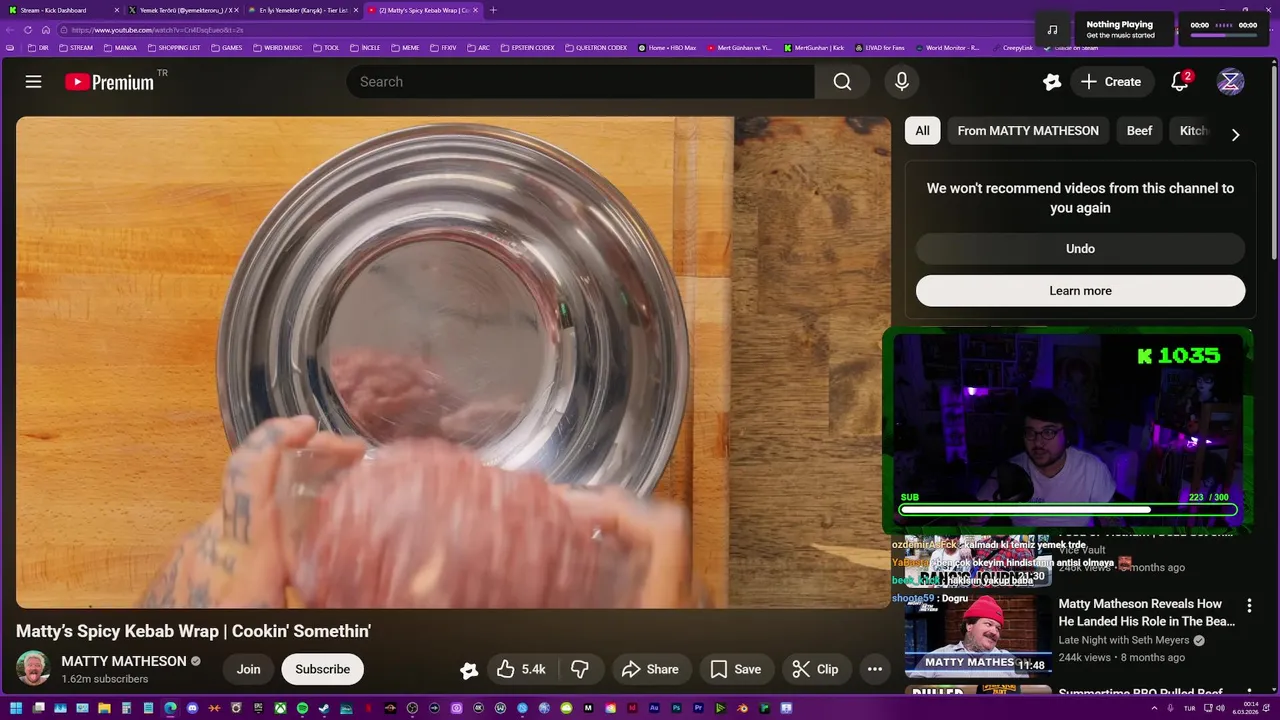Switch to Stream - Kick Dashboard tab
The width and height of the screenshot is (1280, 720).
[x=60, y=10]
